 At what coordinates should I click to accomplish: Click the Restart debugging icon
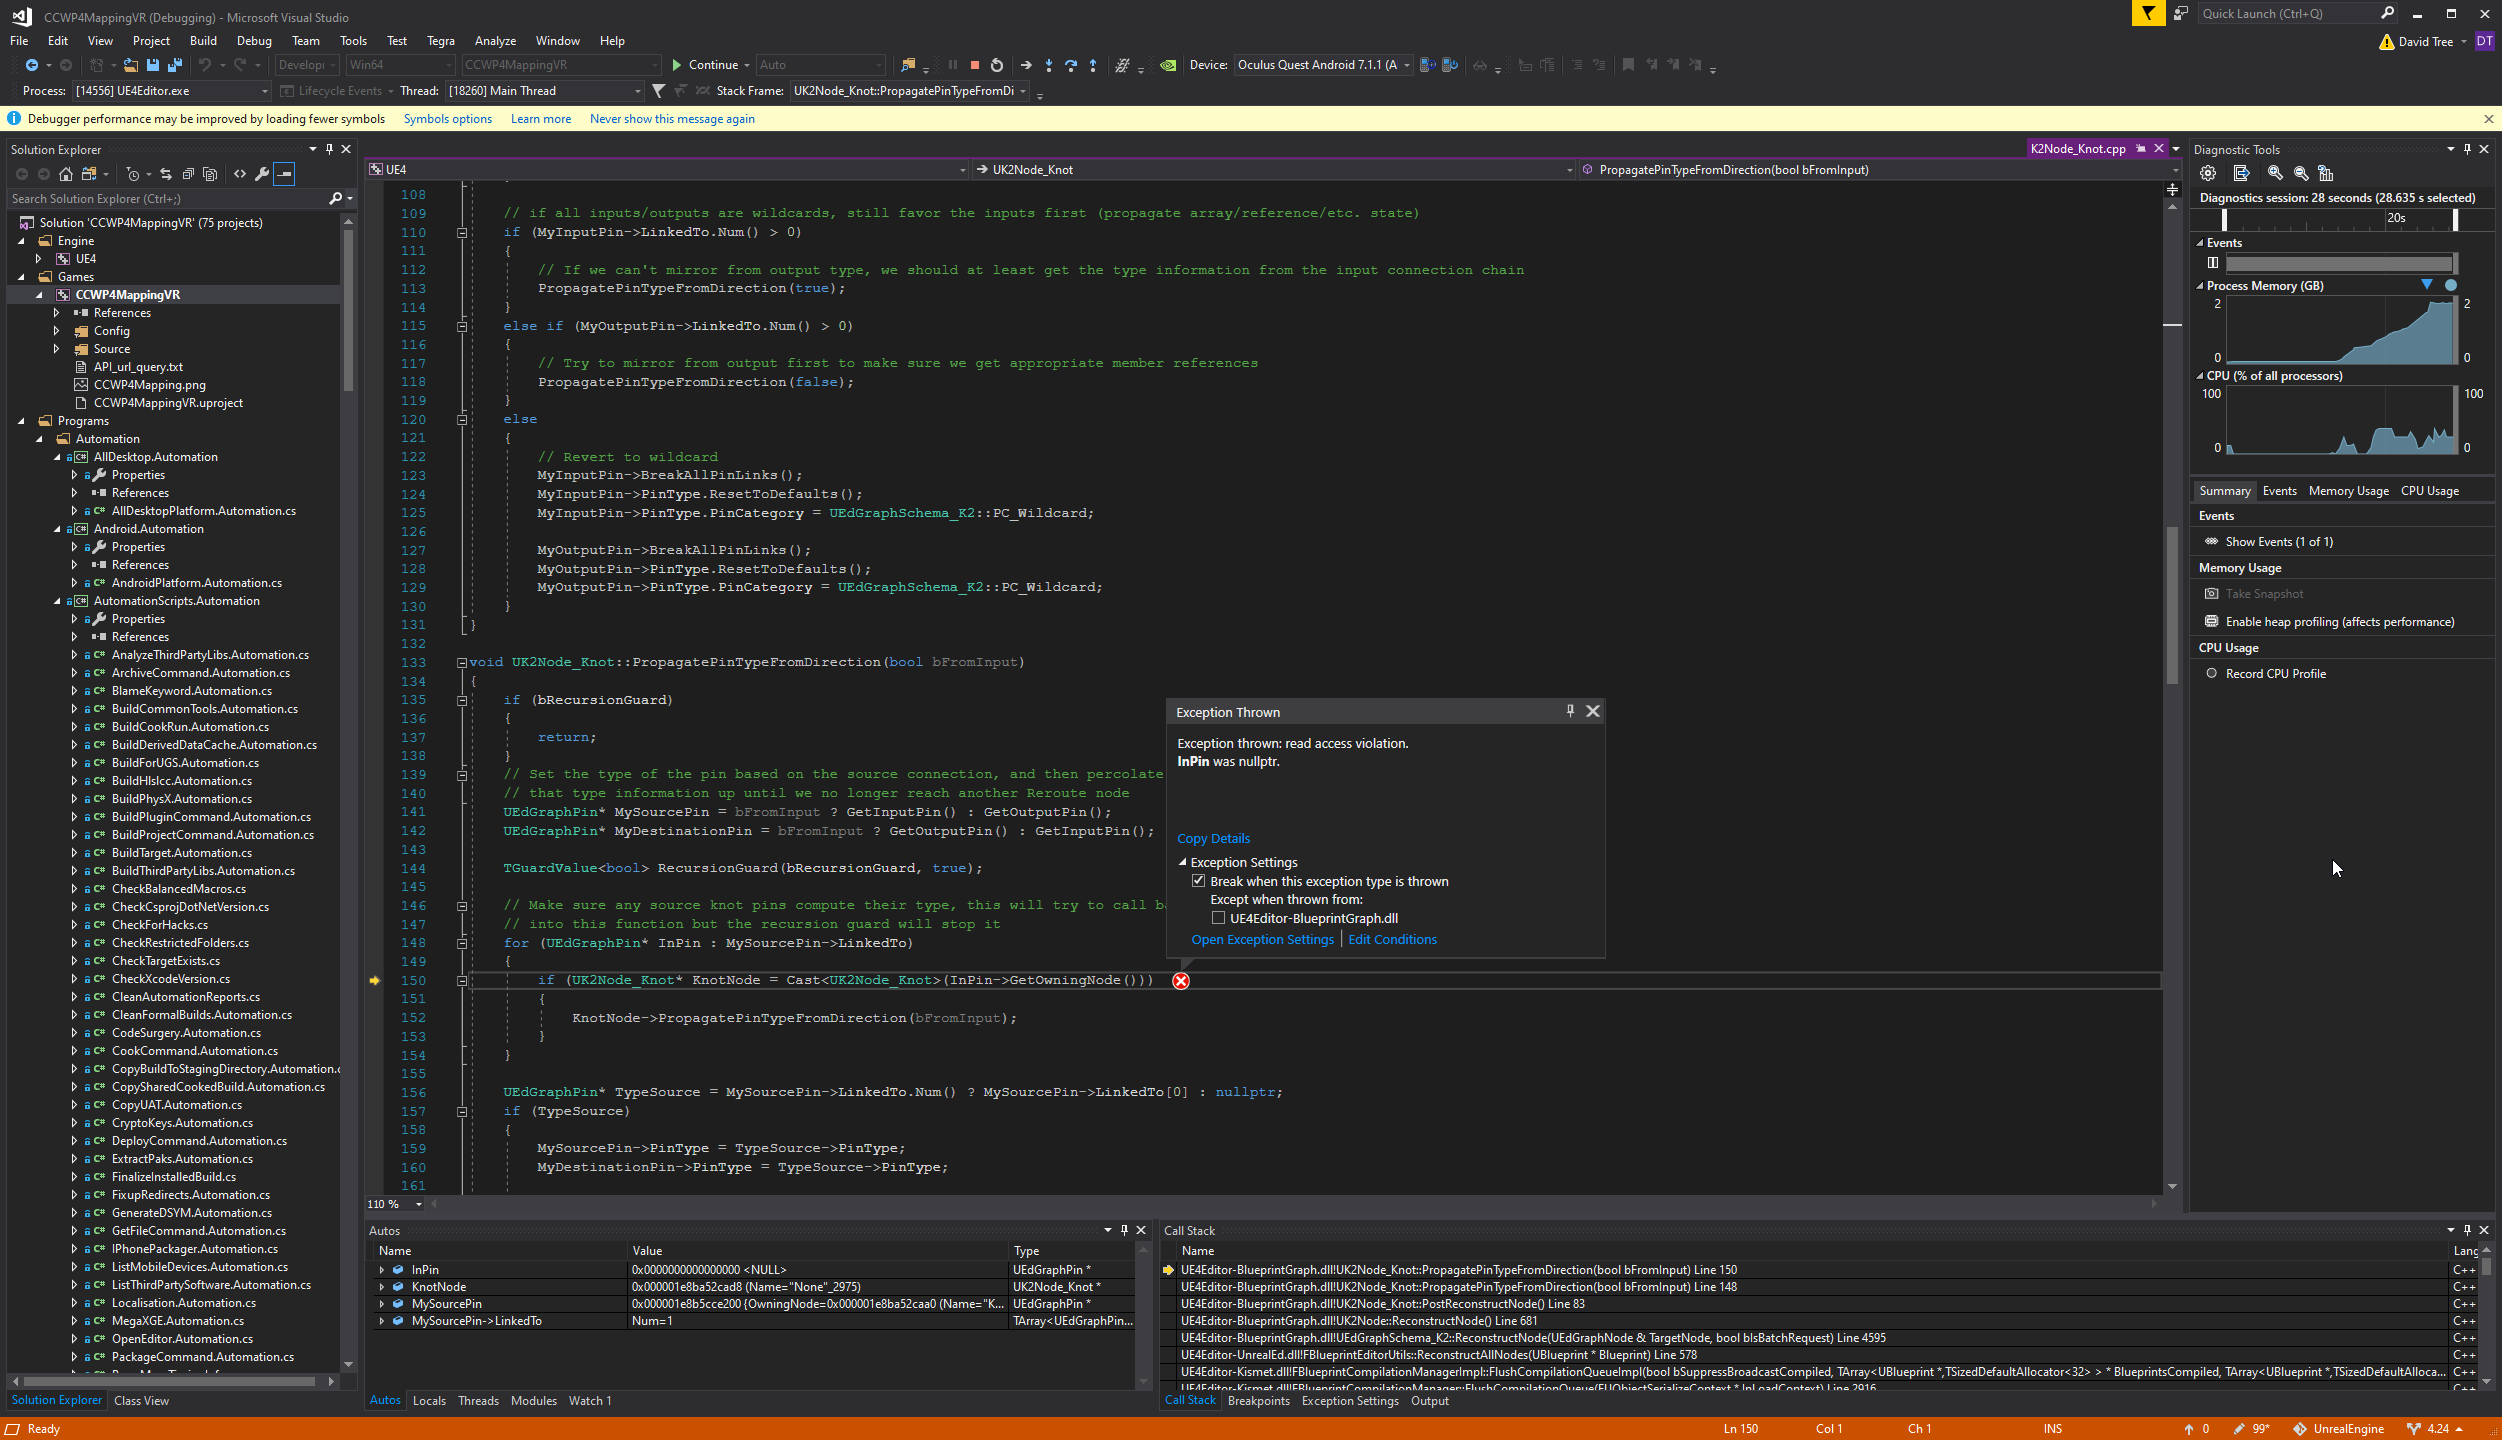[x=996, y=65]
